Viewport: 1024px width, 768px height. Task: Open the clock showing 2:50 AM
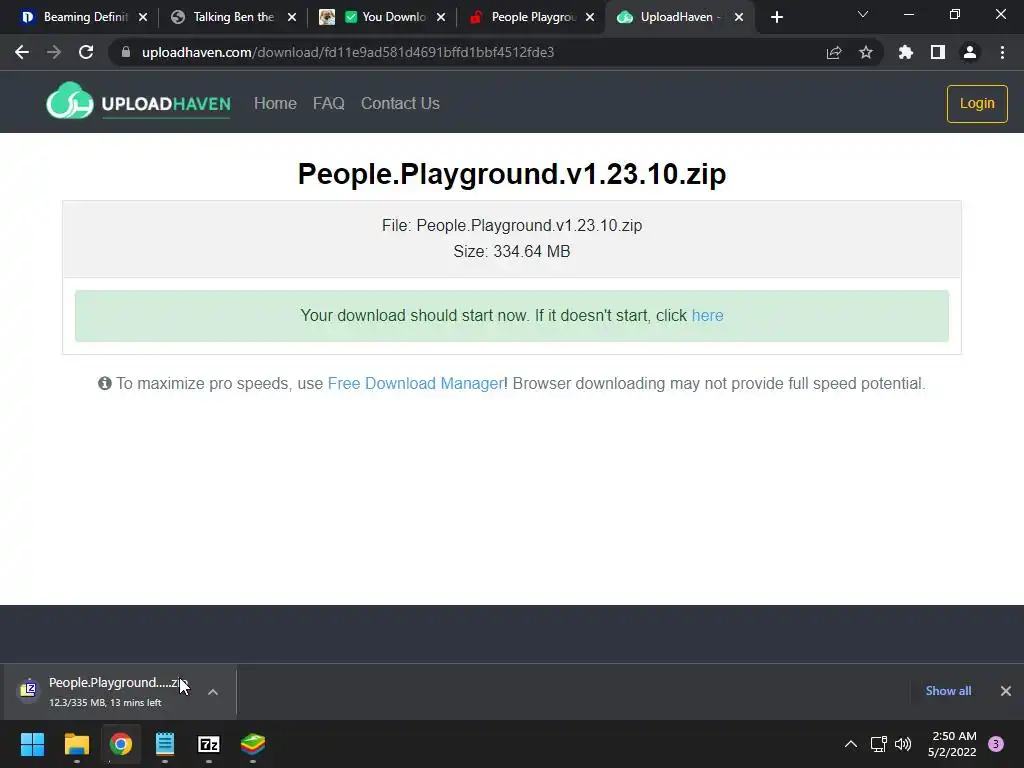point(953,744)
